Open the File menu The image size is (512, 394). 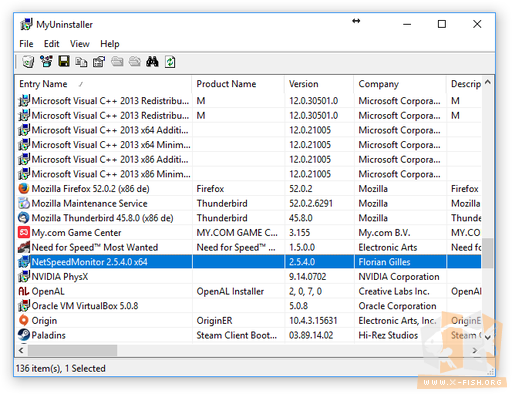26,44
